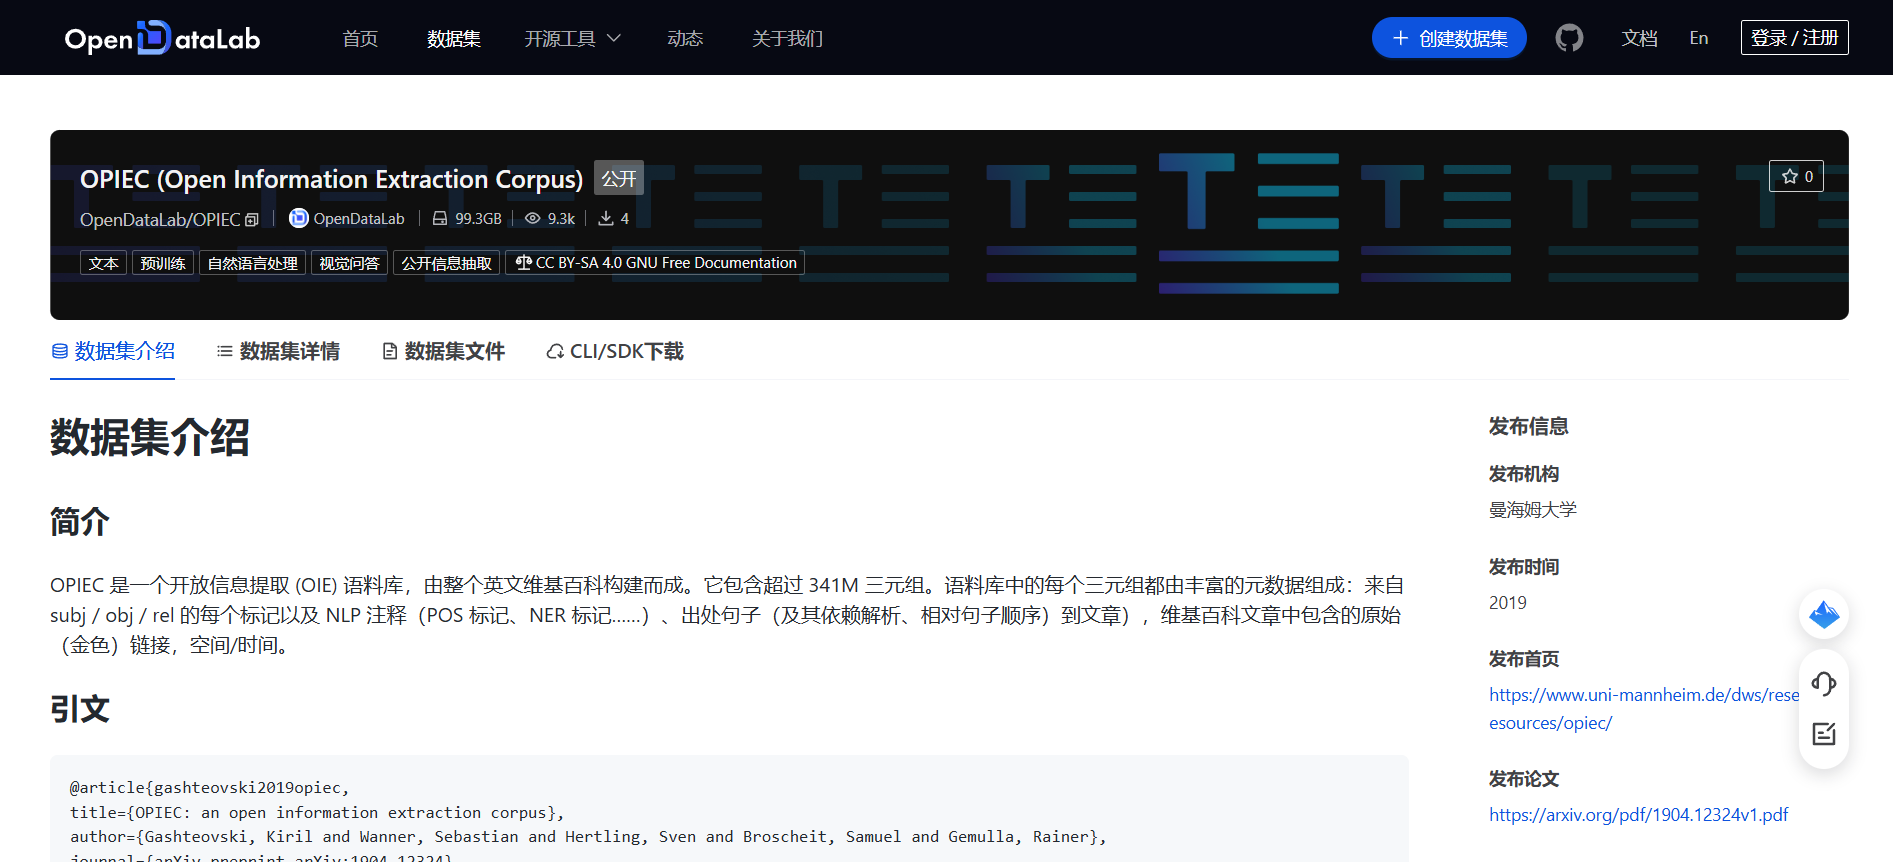Click the OpenDataLab logo

coord(162,38)
